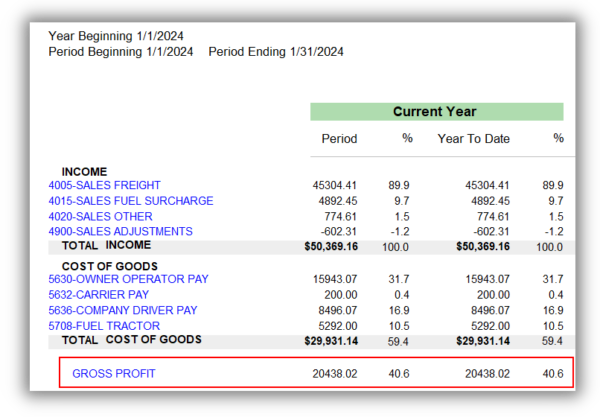Select Carrier Pay period value 200.00

pos(341,295)
